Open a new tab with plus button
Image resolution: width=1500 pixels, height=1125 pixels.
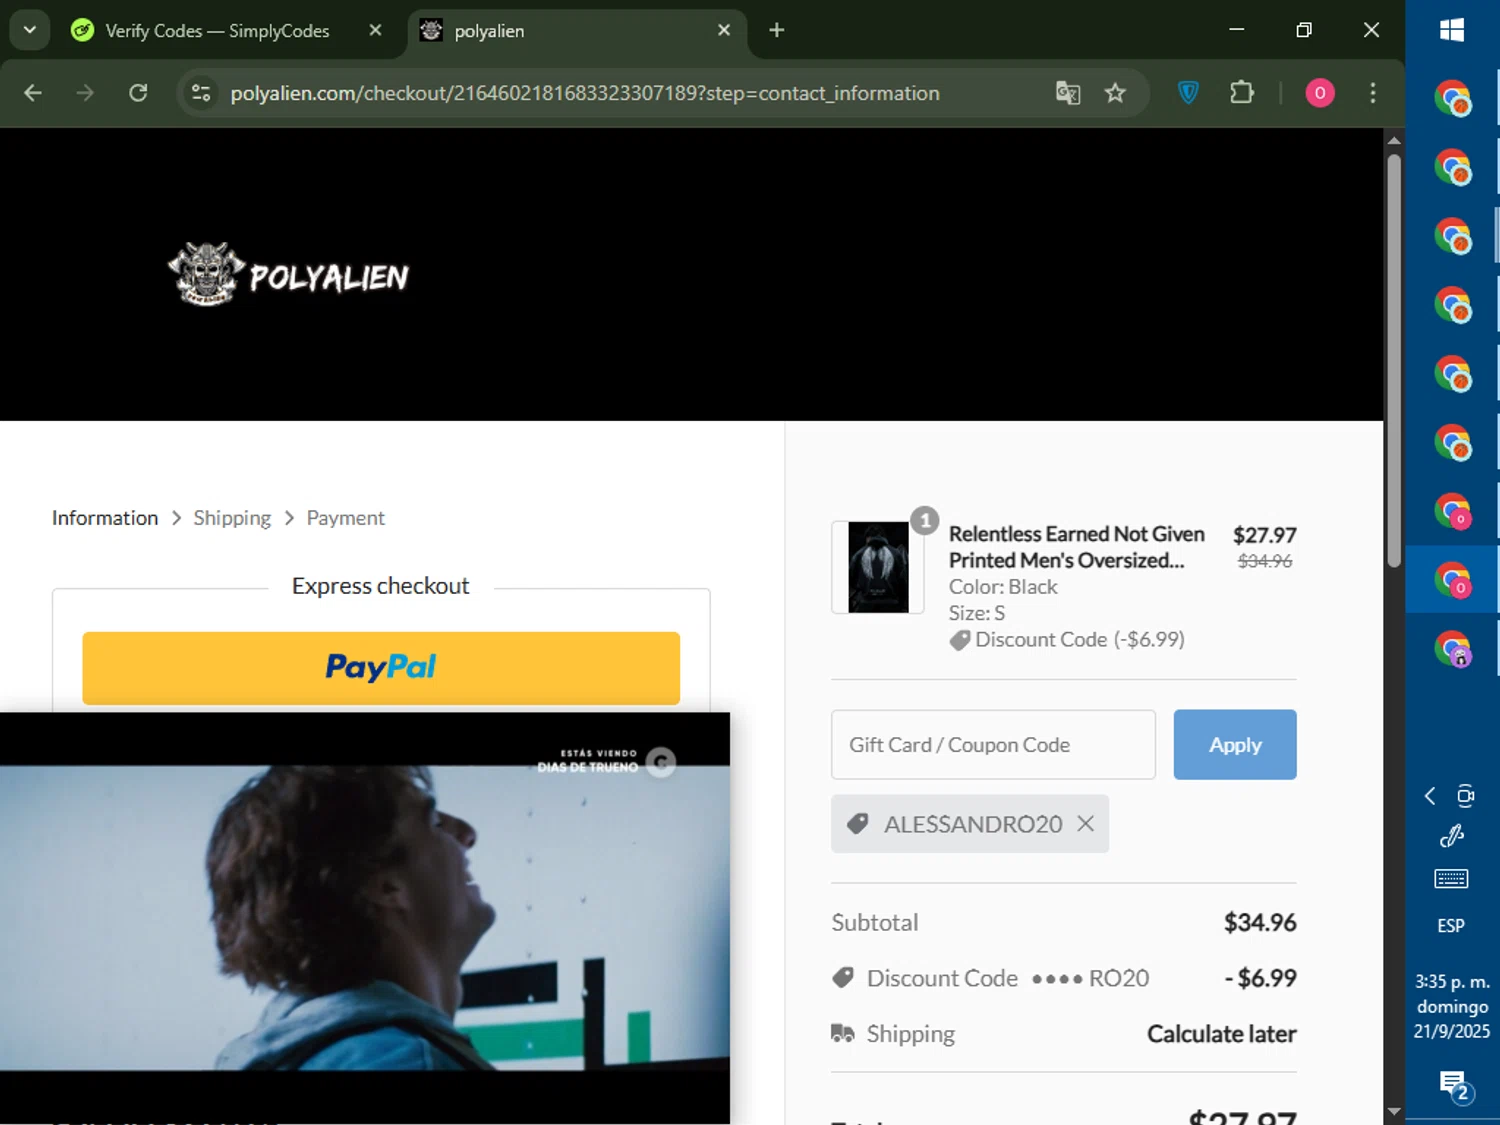777,31
